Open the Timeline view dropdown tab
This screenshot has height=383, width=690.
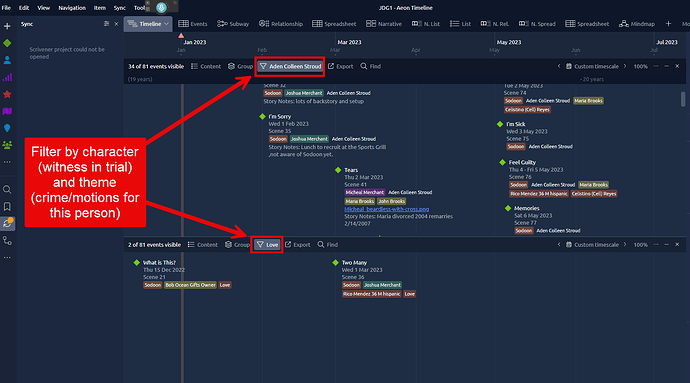[x=148, y=24]
